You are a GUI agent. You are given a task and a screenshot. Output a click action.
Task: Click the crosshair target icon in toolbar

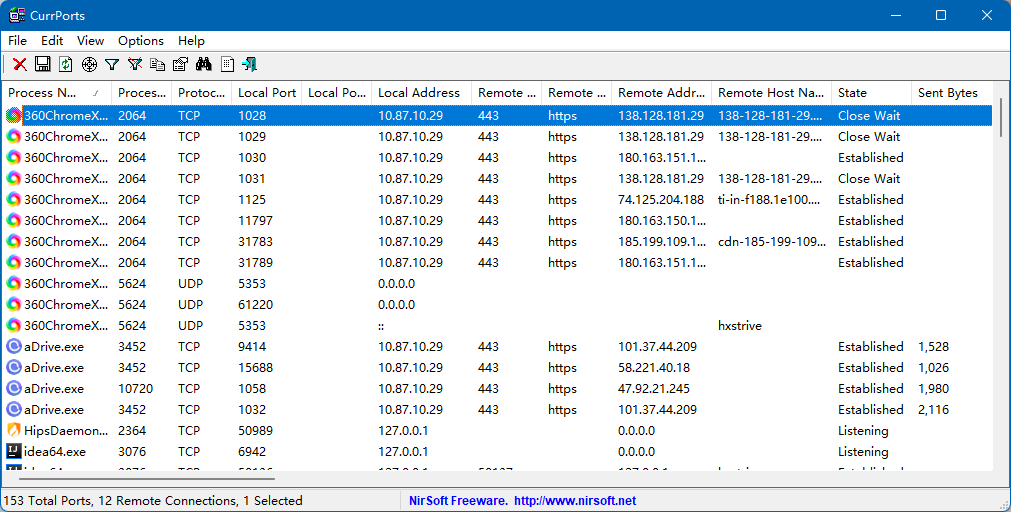[x=89, y=64]
